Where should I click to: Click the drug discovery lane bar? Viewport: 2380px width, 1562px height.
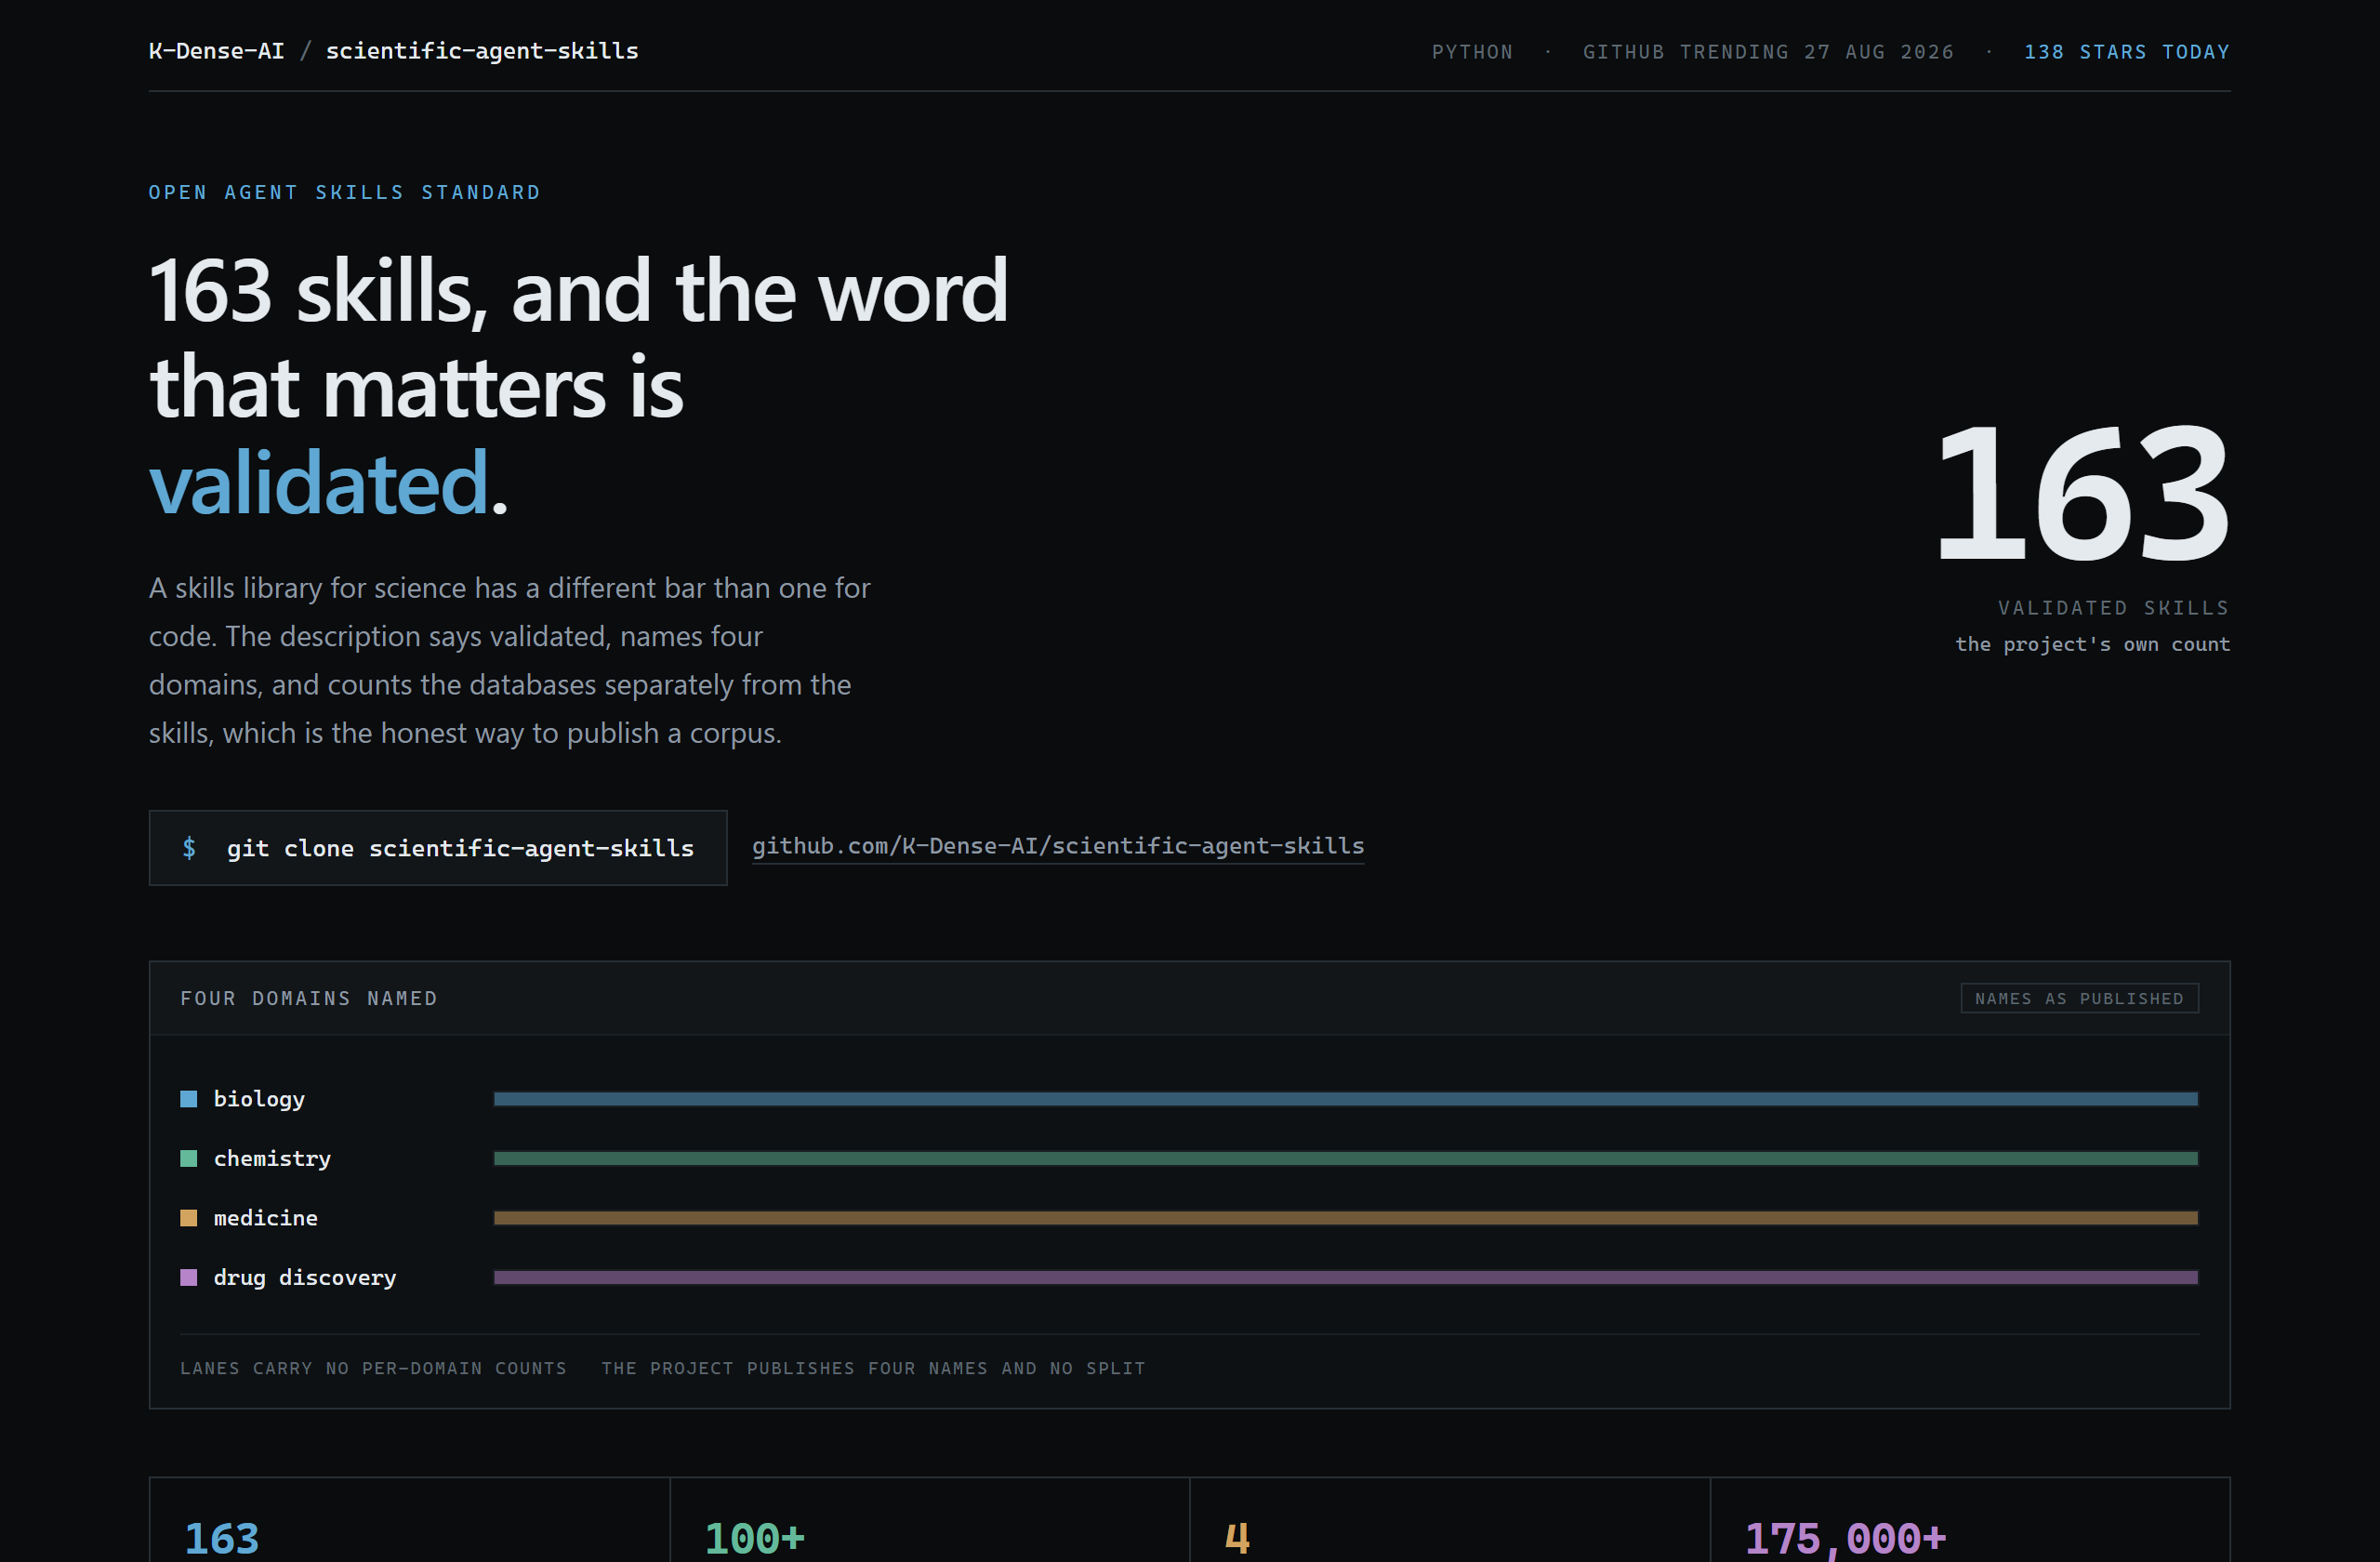click(1346, 1277)
